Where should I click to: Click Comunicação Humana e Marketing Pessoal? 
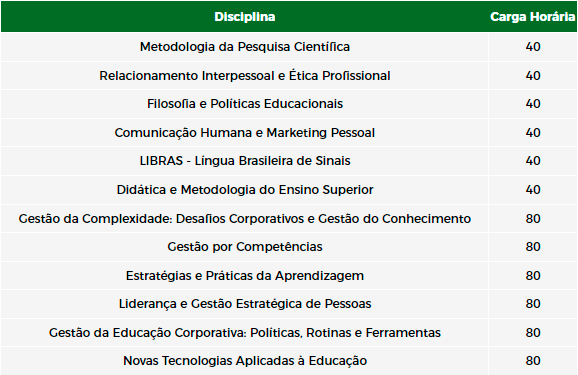tap(245, 133)
